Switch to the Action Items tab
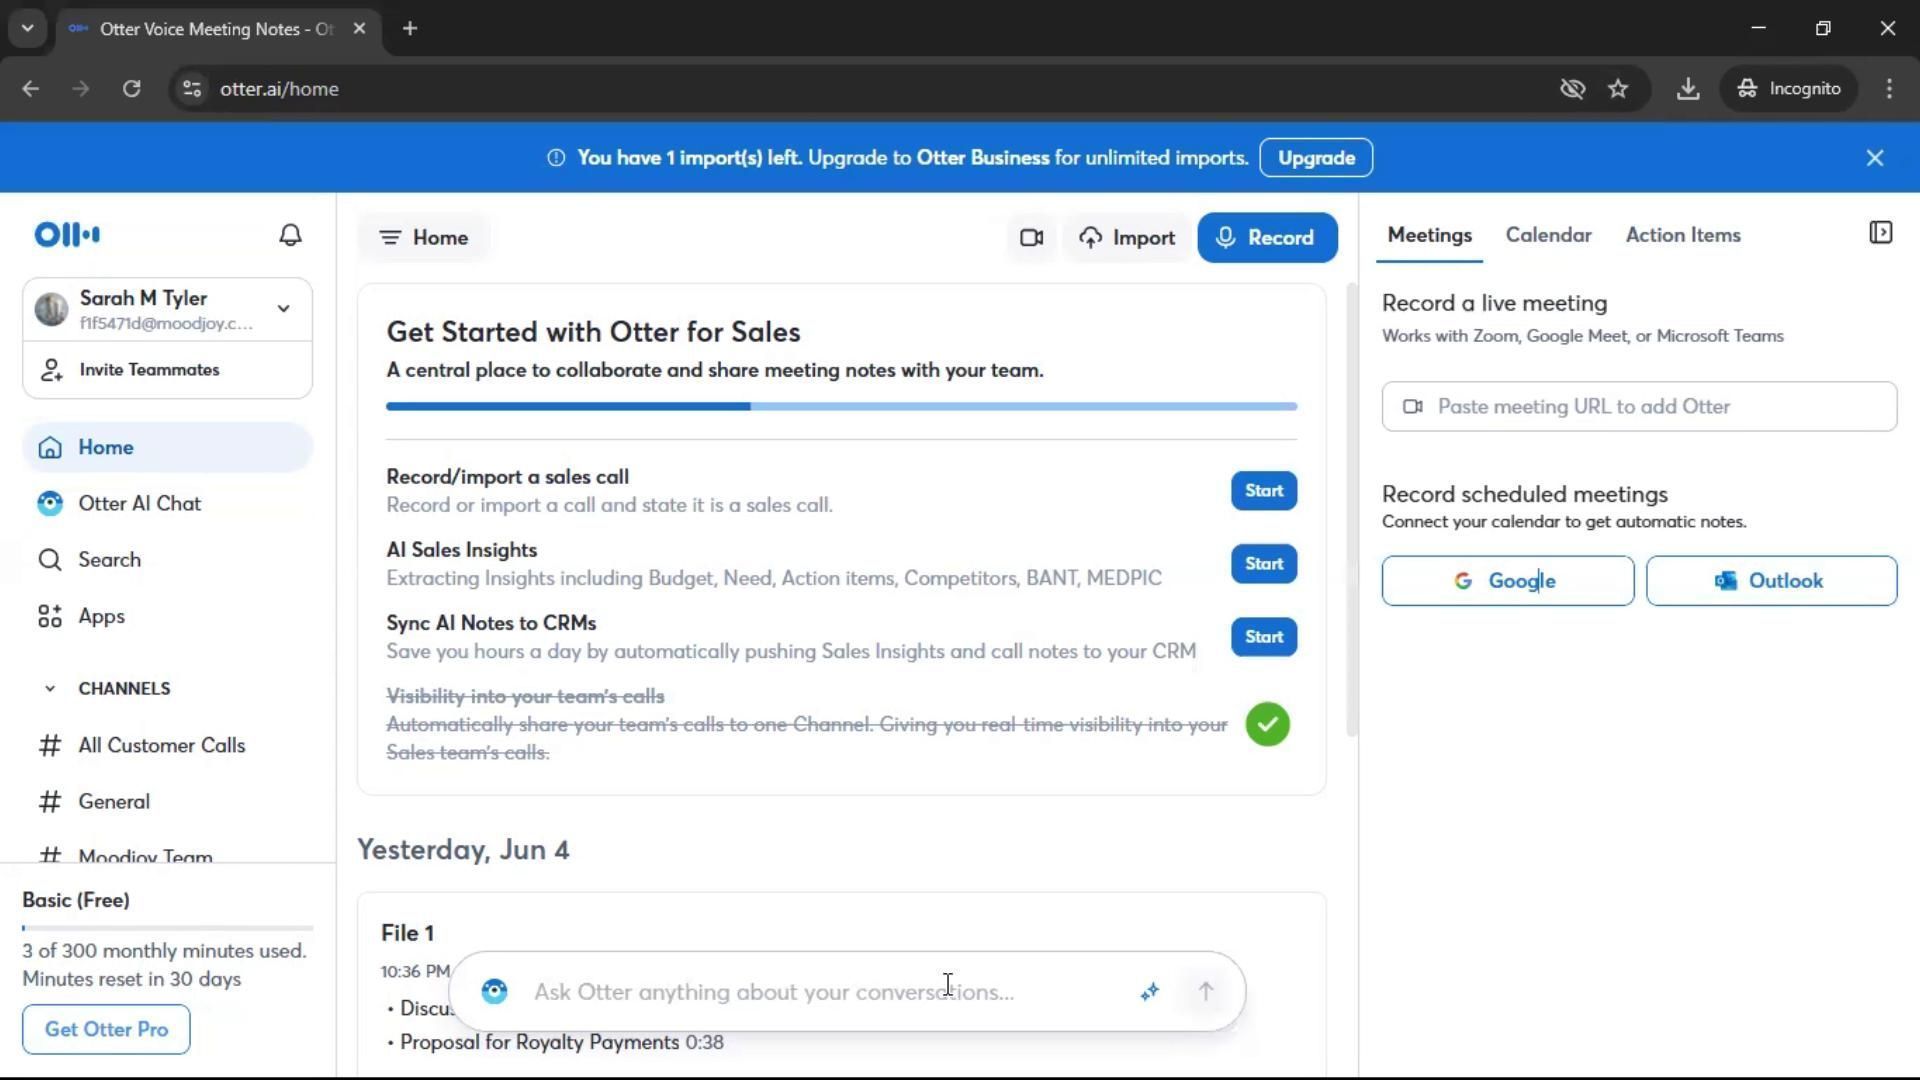The width and height of the screenshot is (1920, 1080). 1682,235
